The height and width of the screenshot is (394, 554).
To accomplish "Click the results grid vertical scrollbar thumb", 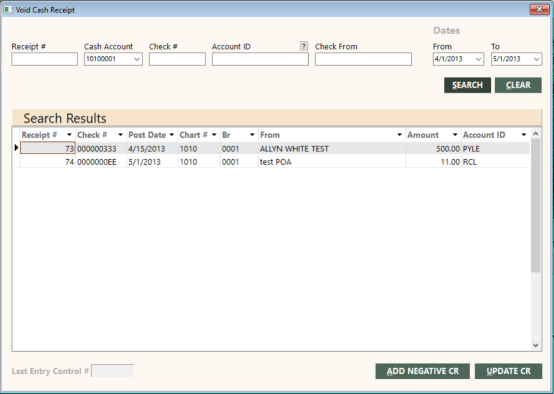I will click(536, 205).
